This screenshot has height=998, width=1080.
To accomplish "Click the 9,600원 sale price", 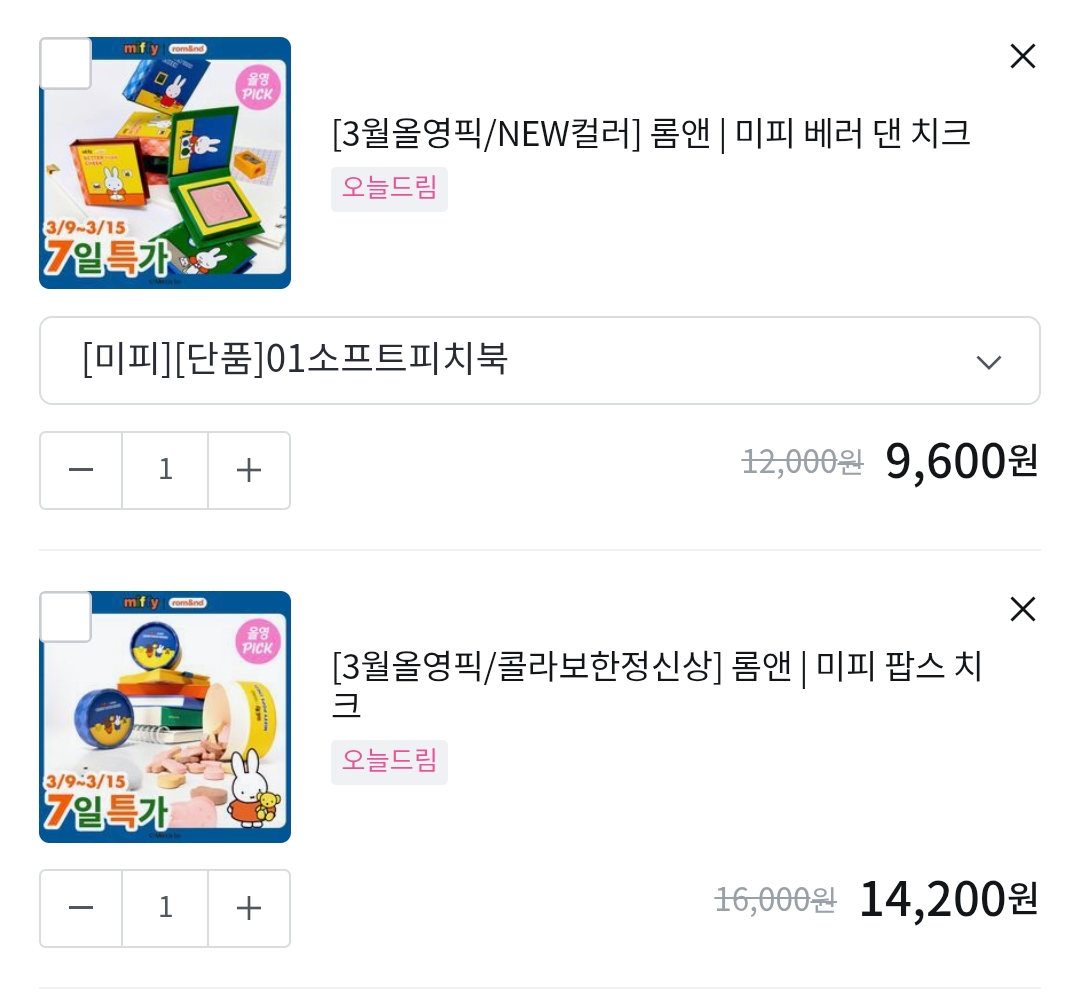I will pyautogui.click(x=961, y=461).
